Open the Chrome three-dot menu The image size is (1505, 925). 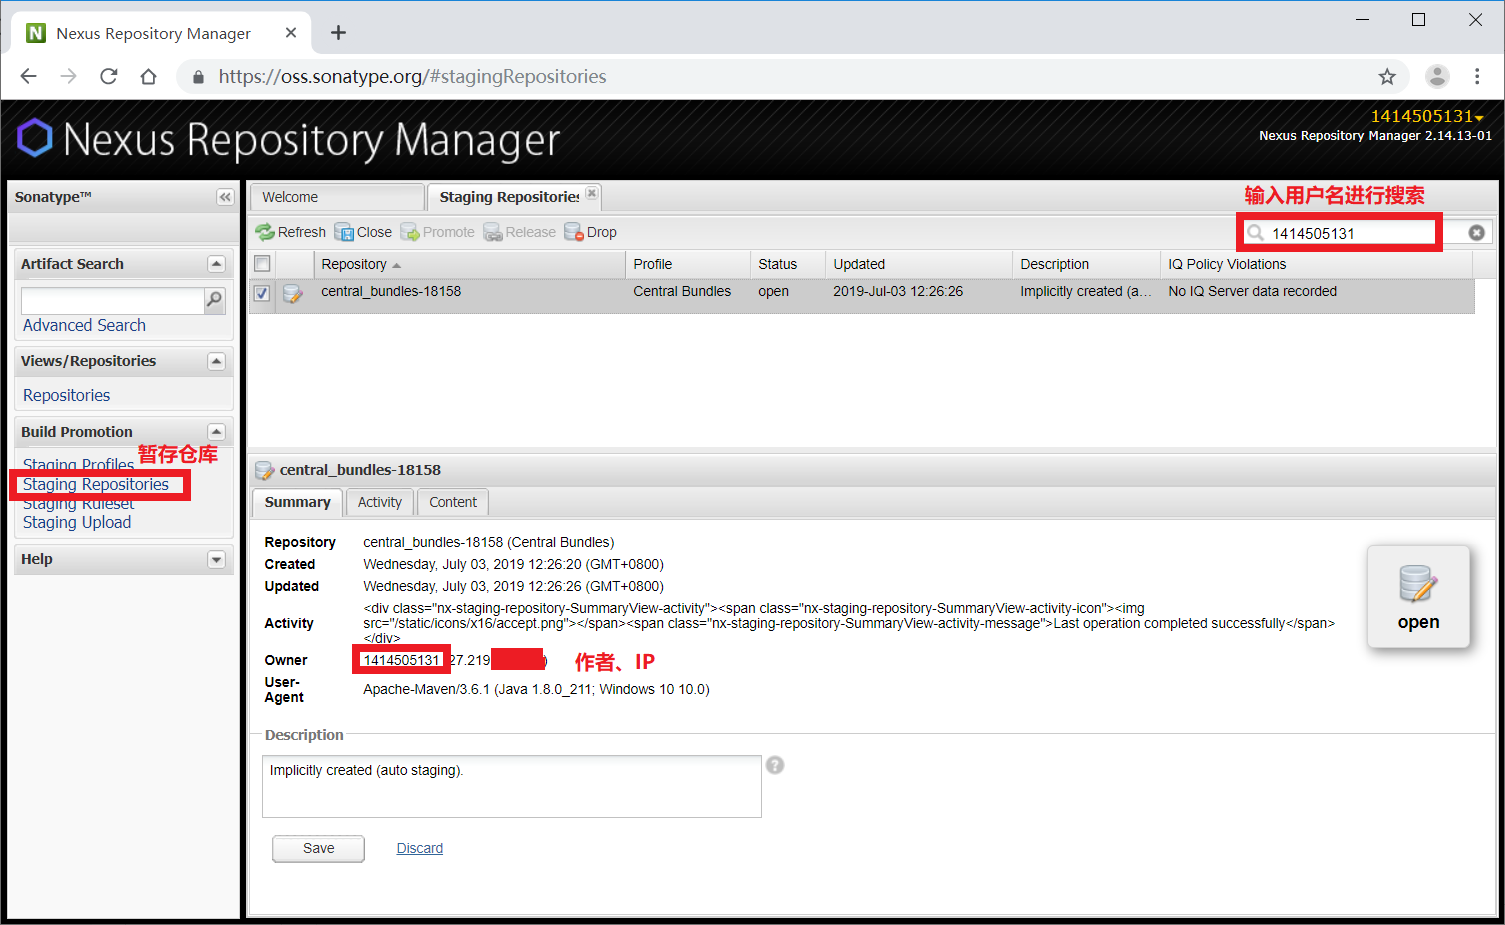click(x=1477, y=76)
